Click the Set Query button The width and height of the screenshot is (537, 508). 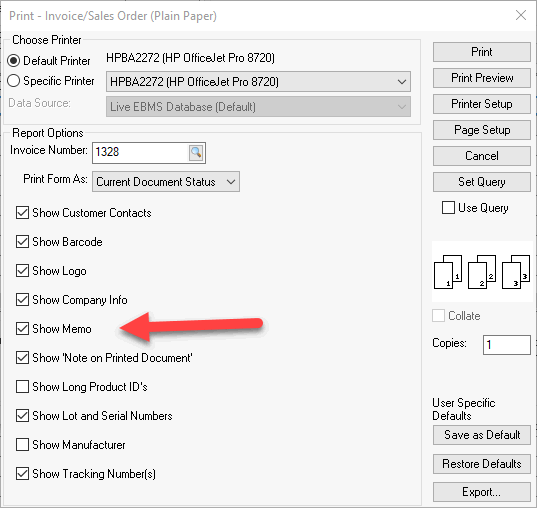pyautogui.click(x=482, y=182)
